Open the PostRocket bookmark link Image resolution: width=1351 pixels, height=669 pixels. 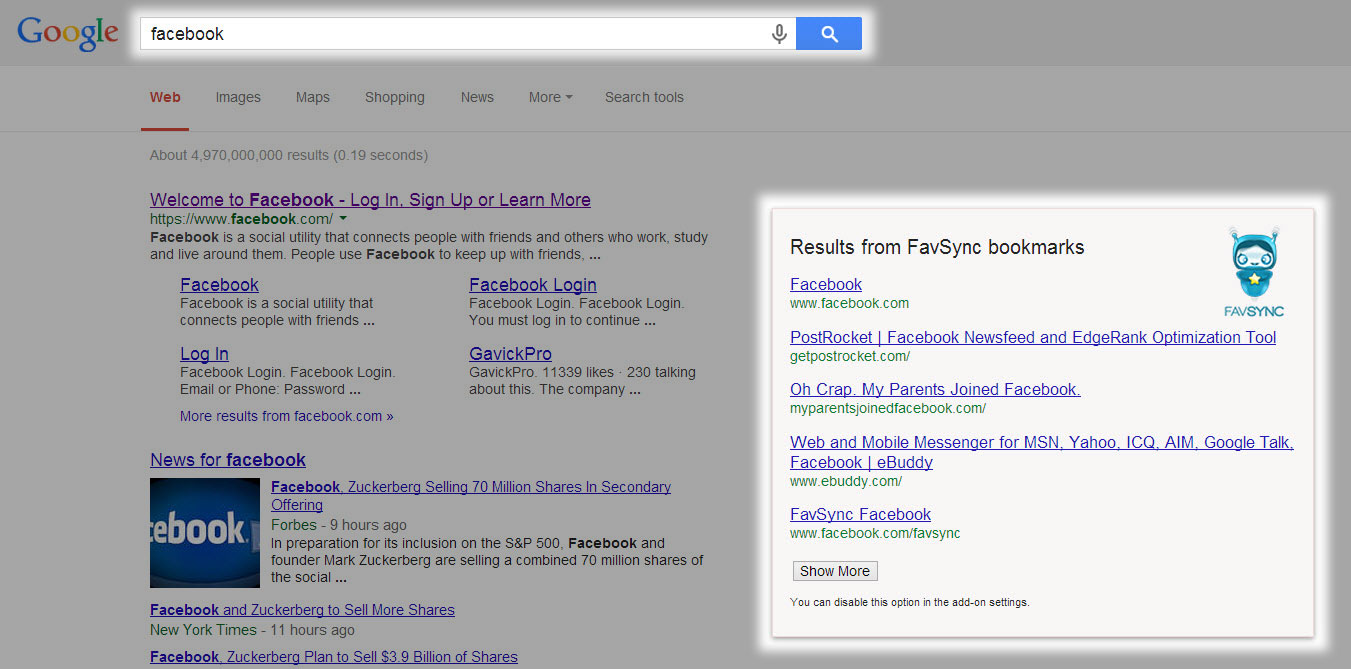pos(1032,337)
